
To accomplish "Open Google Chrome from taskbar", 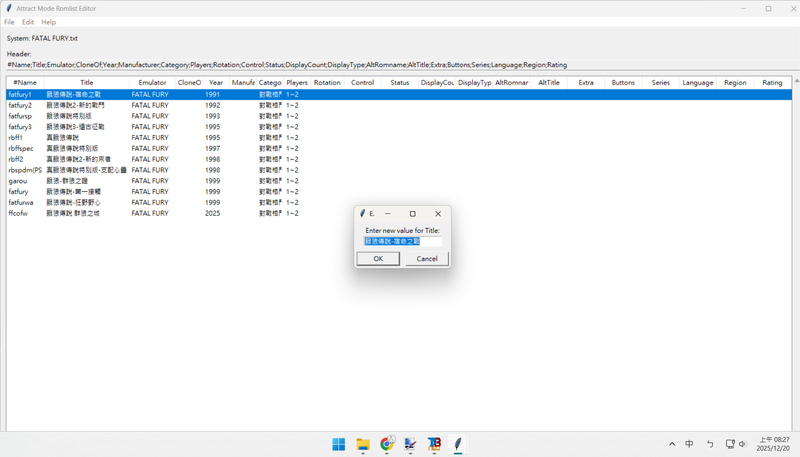I will [387, 444].
